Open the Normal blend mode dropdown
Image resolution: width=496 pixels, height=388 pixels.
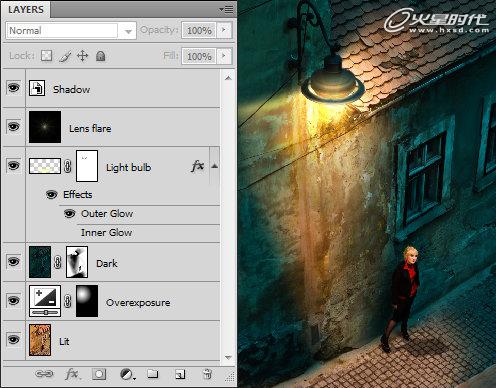click(71, 31)
